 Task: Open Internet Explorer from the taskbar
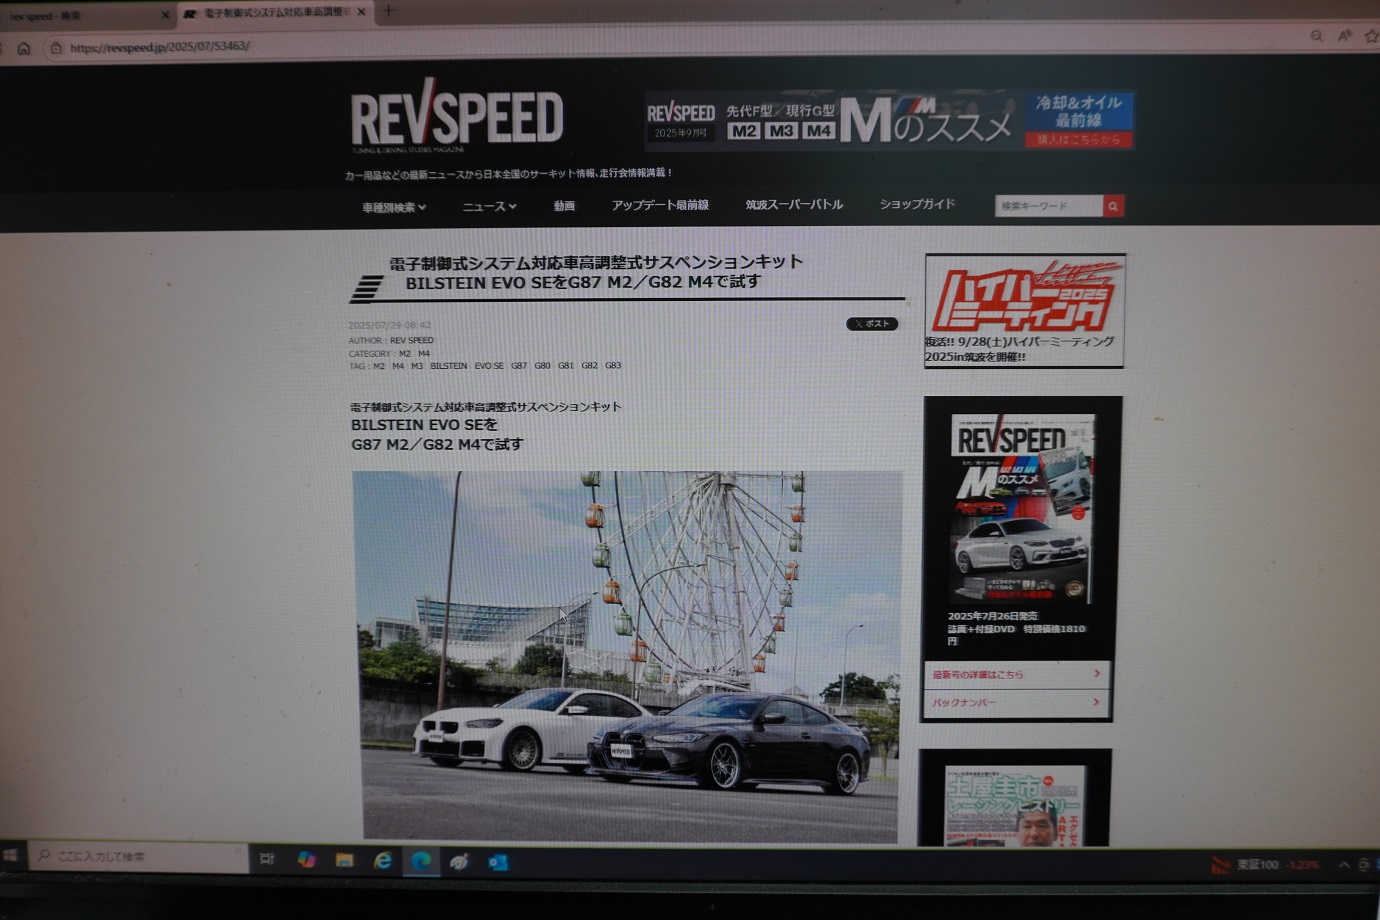click(x=382, y=861)
